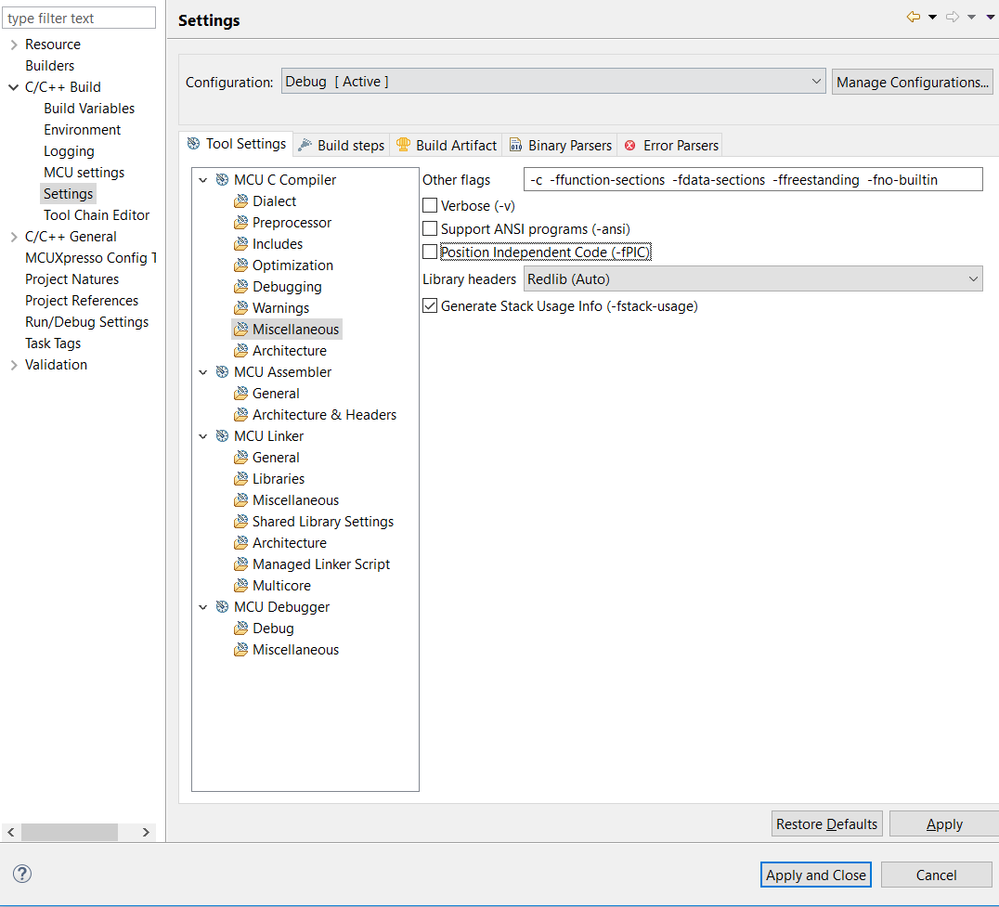This screenshot has width=999, height=907.
Task: Click the Apply button
Action: click(x=944, y=824)
